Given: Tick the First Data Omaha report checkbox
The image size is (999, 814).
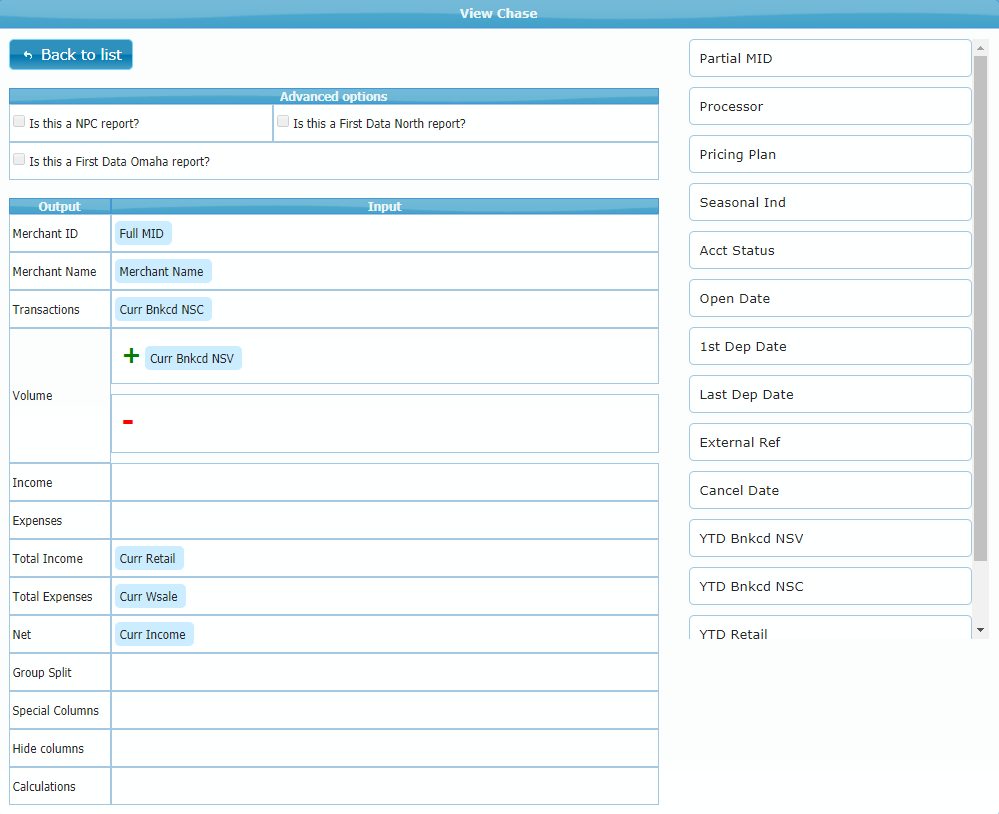Looking at the screenshot, I should pyautogui.click(x=19, y=159).
